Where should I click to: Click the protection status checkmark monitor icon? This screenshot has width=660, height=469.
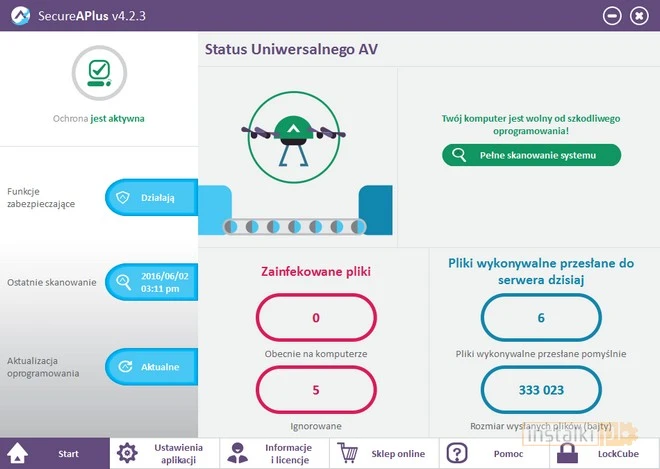click(x=98, y=73)
